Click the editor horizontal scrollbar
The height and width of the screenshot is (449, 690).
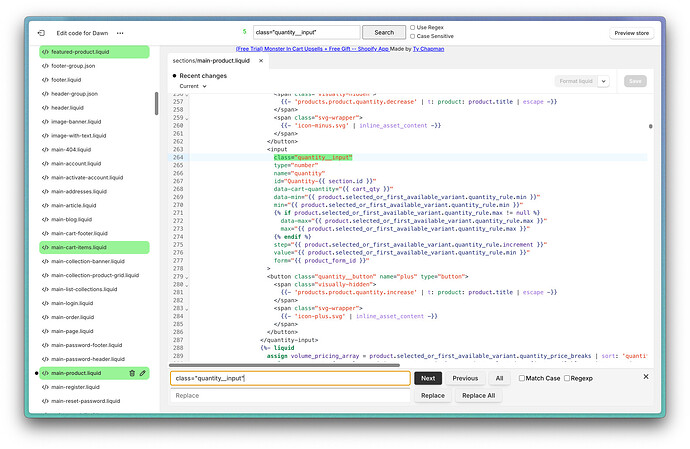[x=284, y=365]
